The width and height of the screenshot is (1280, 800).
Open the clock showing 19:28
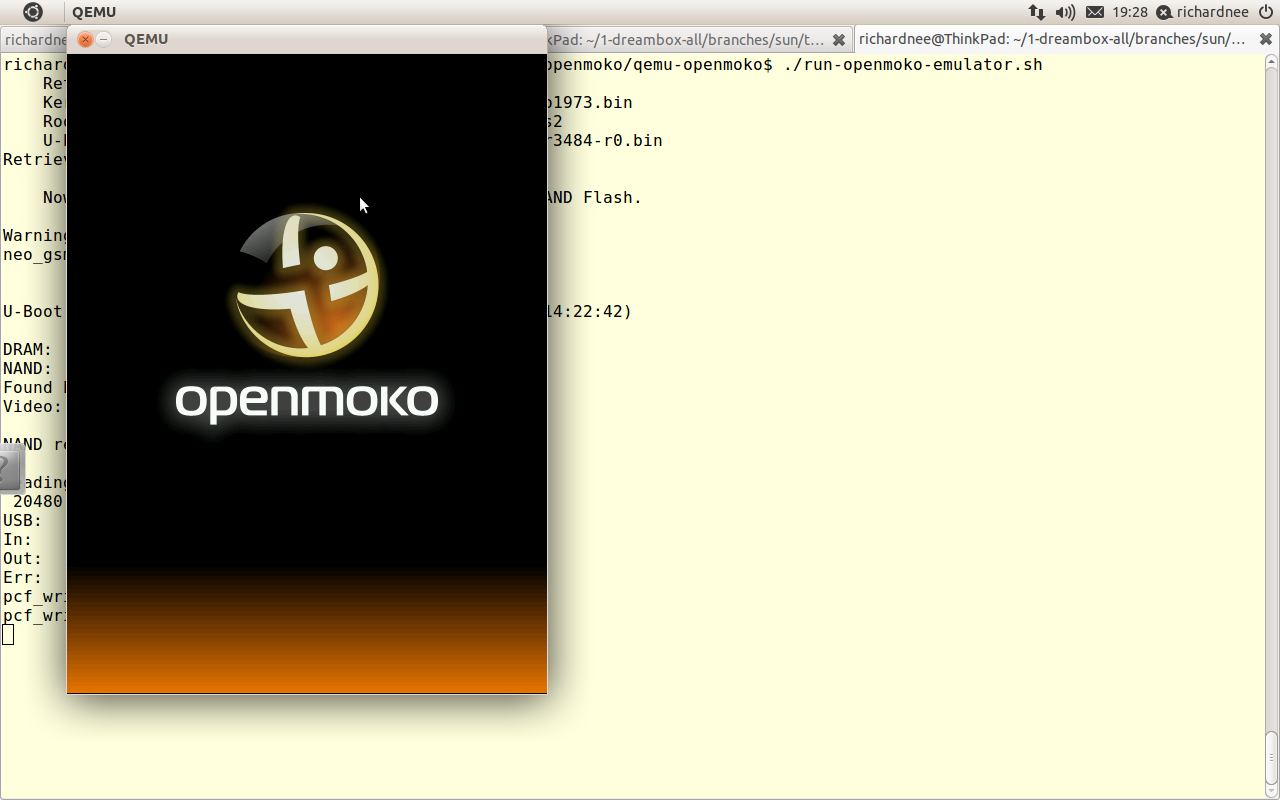(x=1130, y=12)
